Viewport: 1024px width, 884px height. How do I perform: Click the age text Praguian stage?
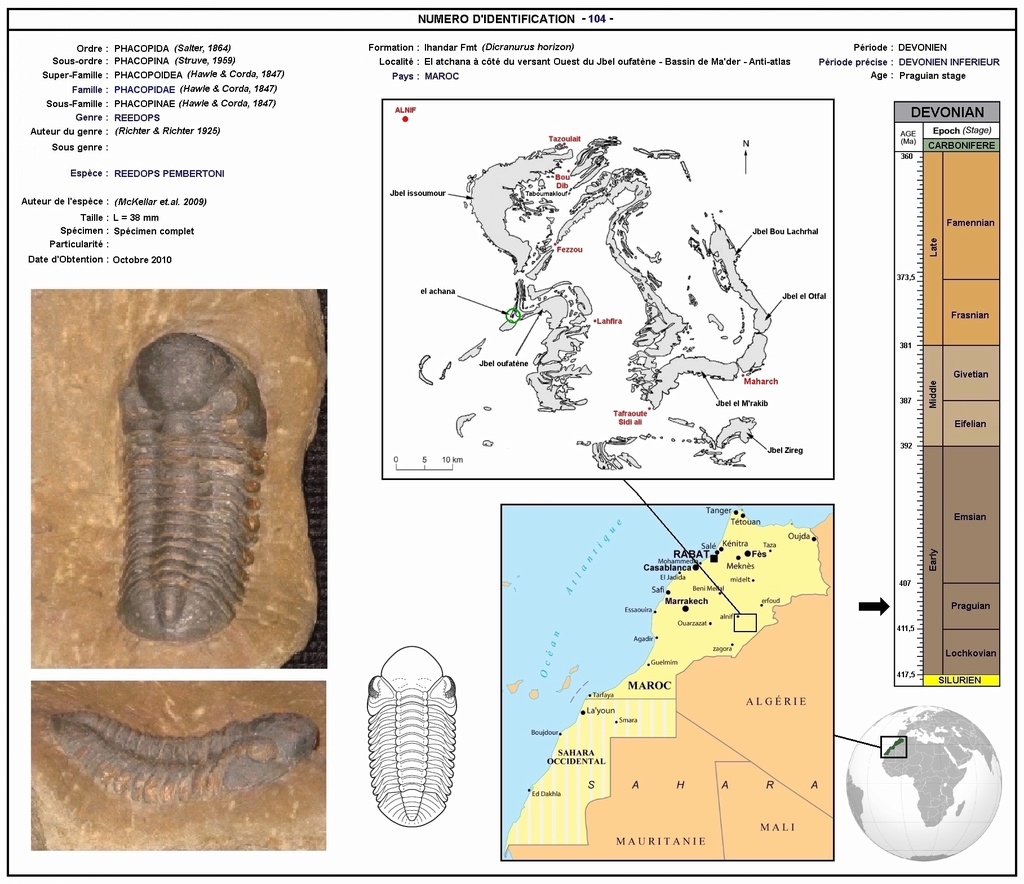point(932,76)
